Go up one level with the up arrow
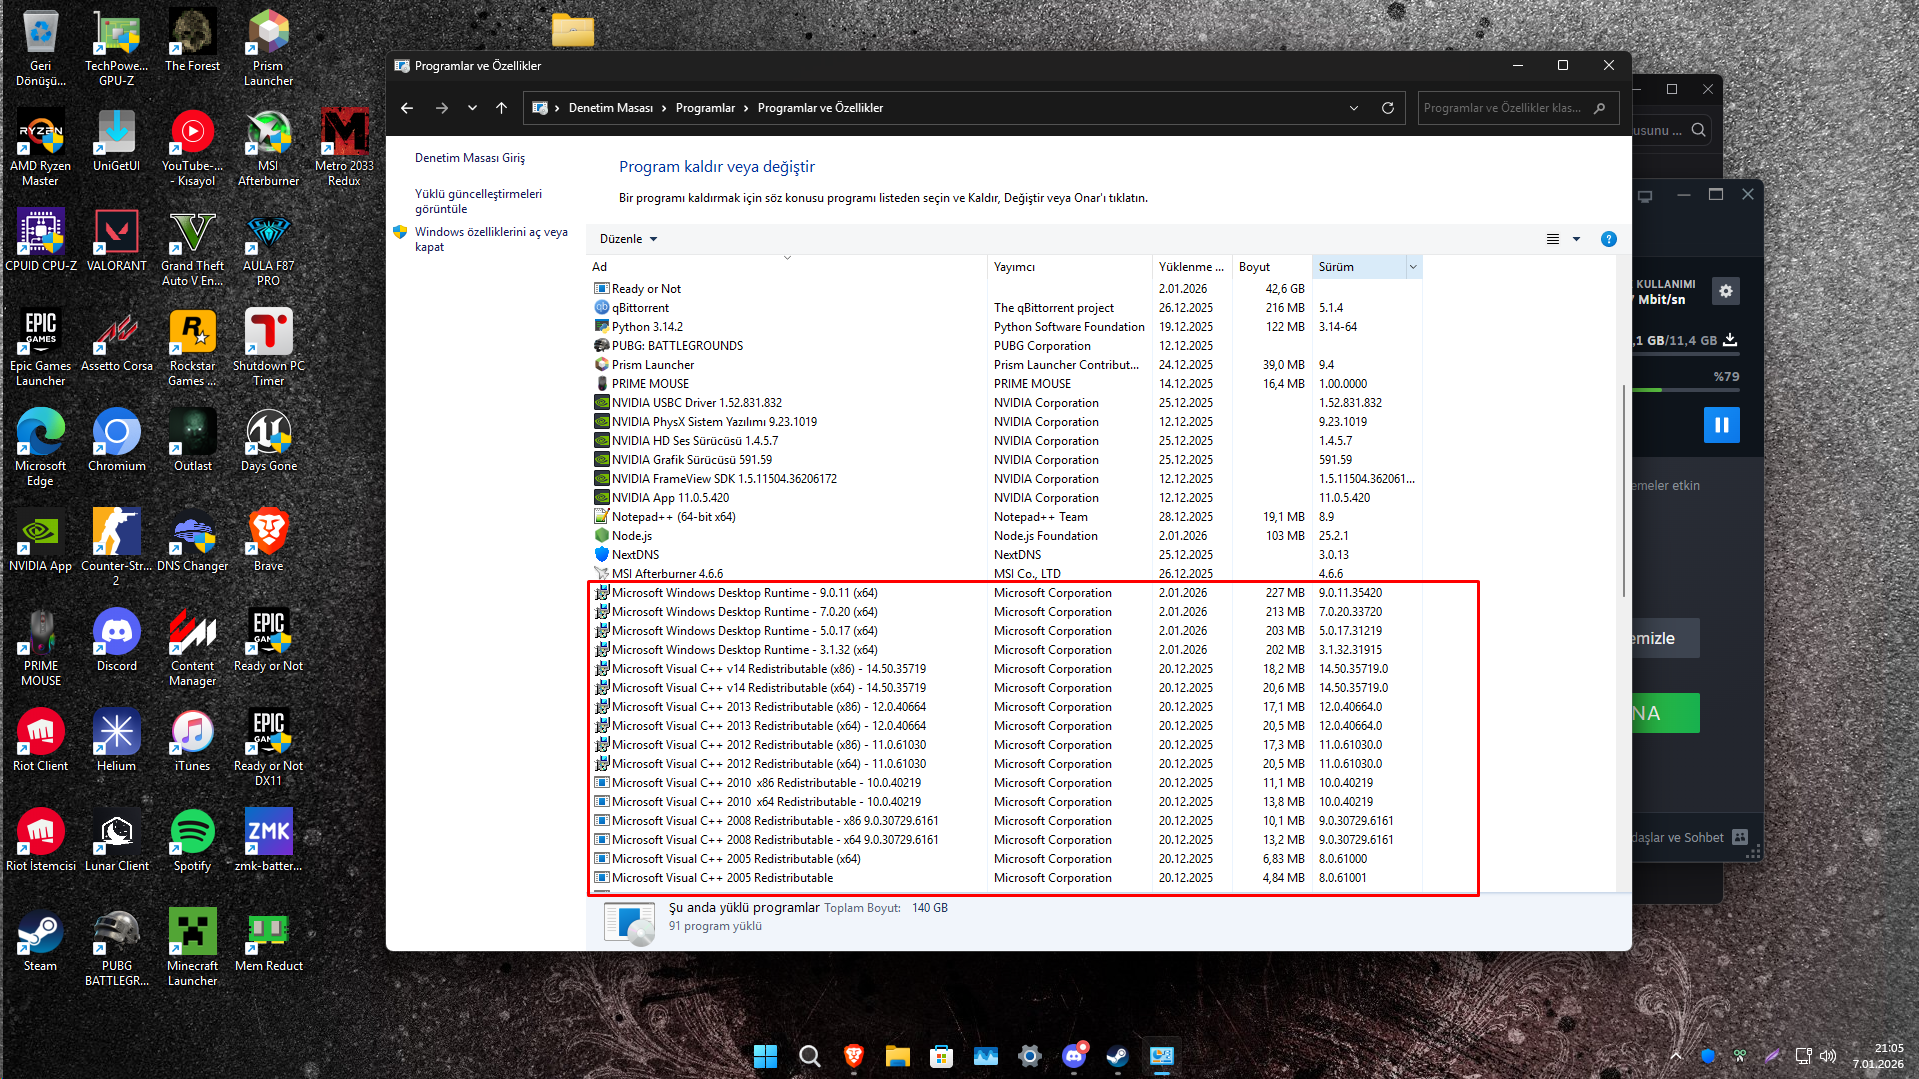 click(x=501, y=108)
